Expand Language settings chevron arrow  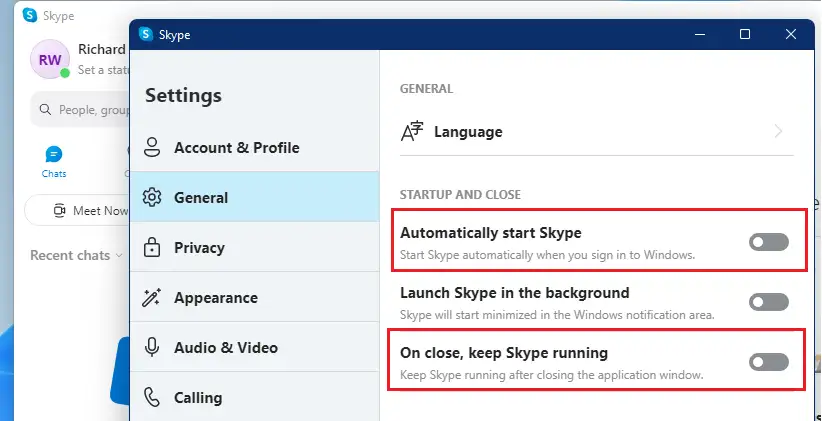[778, 132]
